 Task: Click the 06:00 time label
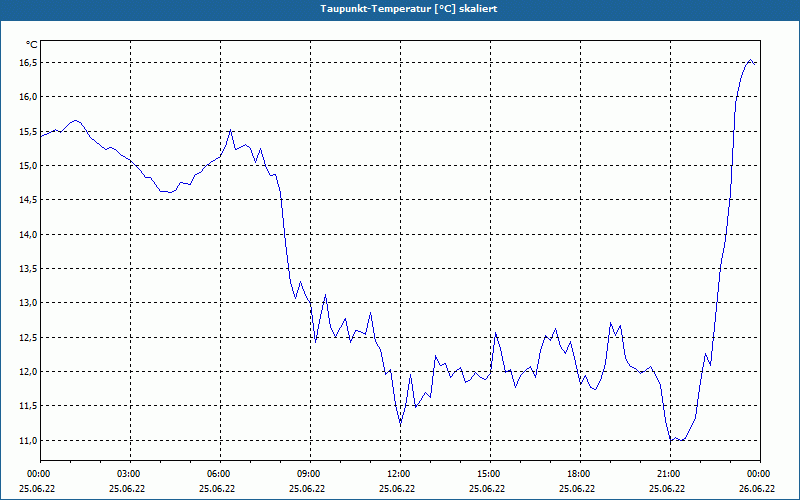point(220,474)
